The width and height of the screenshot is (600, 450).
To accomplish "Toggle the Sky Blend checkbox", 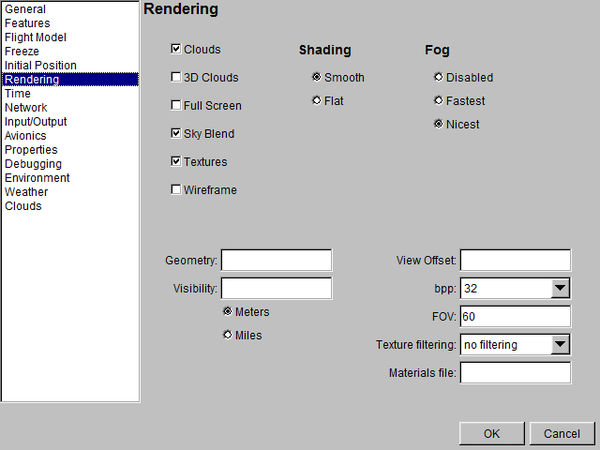I will (x=176, y=133).
